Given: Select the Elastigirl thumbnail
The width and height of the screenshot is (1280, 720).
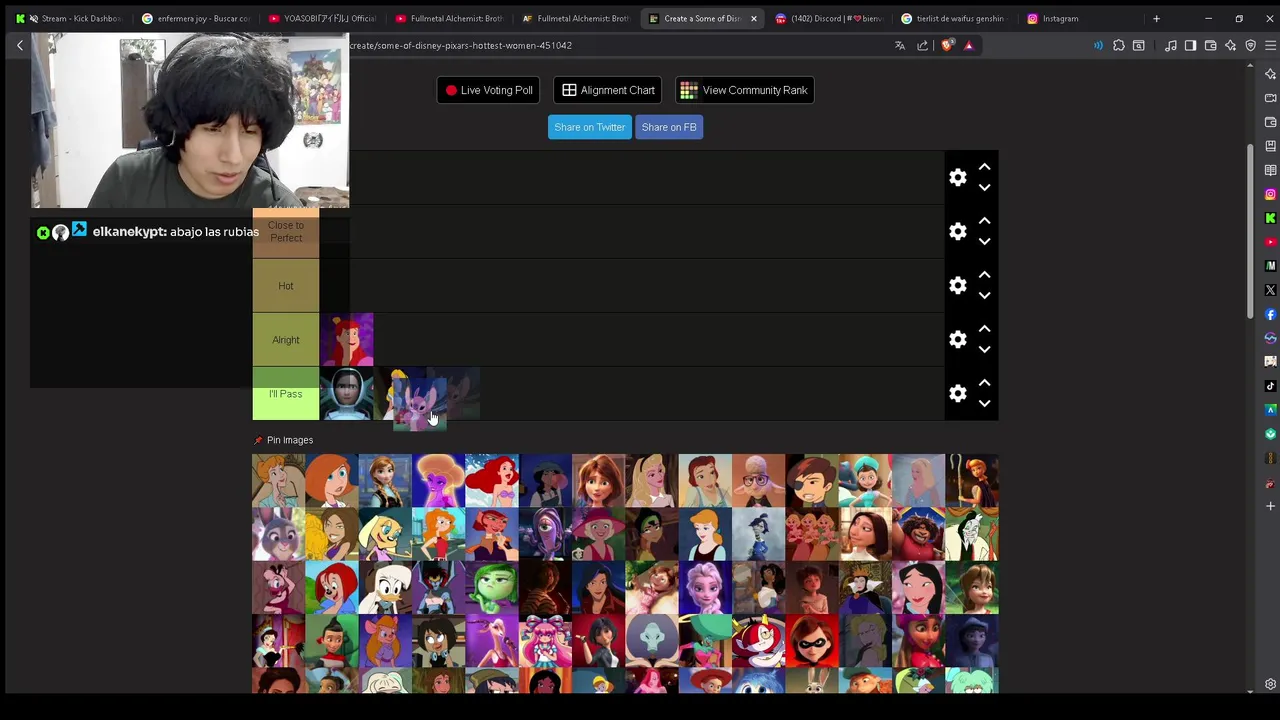Looking at the screenshot, I should point(812,642).
